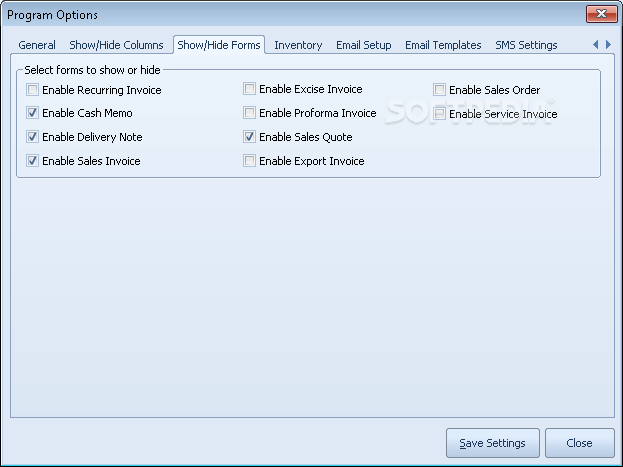The width and height of the screenshot is (623, 467).
Task: Toggle the Enable Sales Quote checkbox
Action: point(250,137)
